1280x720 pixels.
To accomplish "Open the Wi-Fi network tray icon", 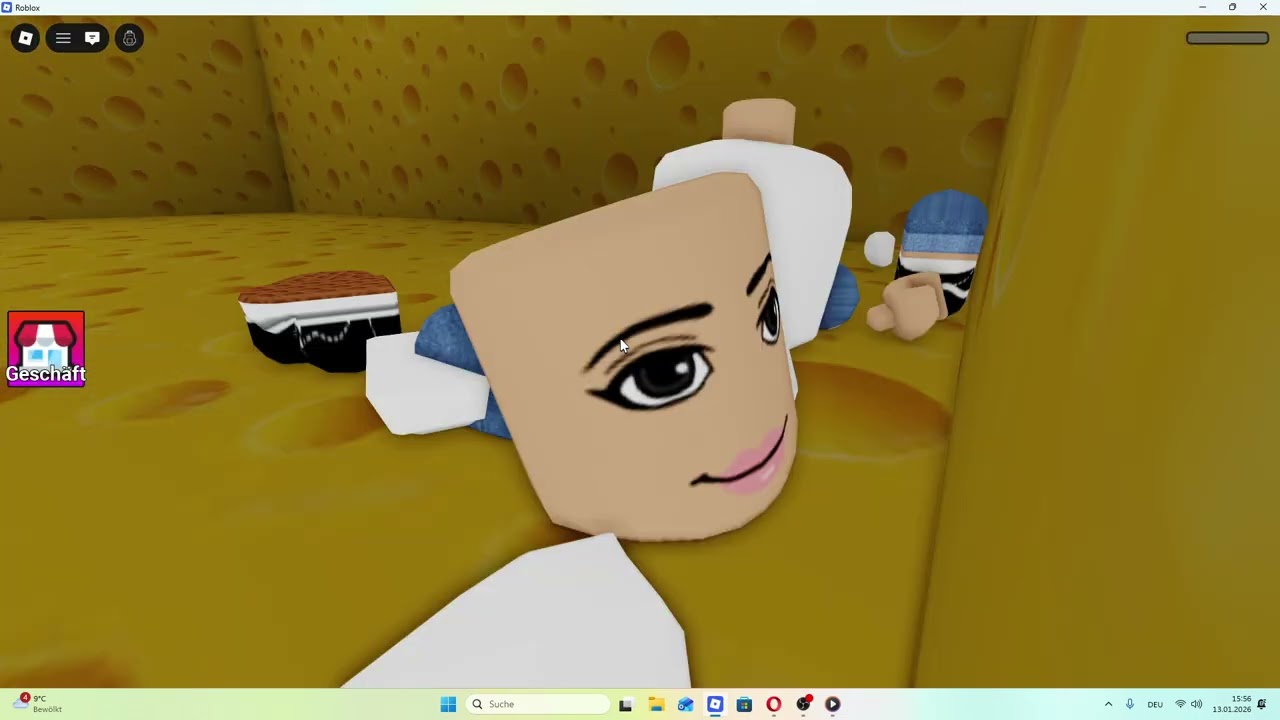I will point(1180,704).
